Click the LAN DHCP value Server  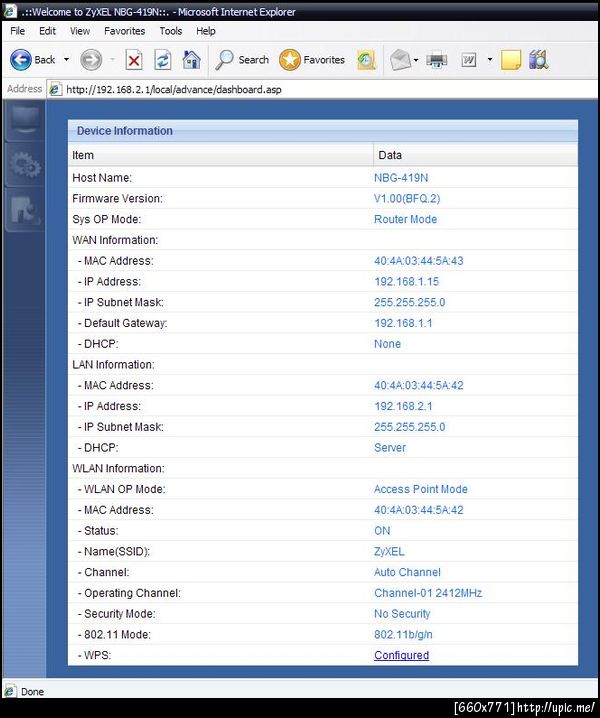point(390,448)
